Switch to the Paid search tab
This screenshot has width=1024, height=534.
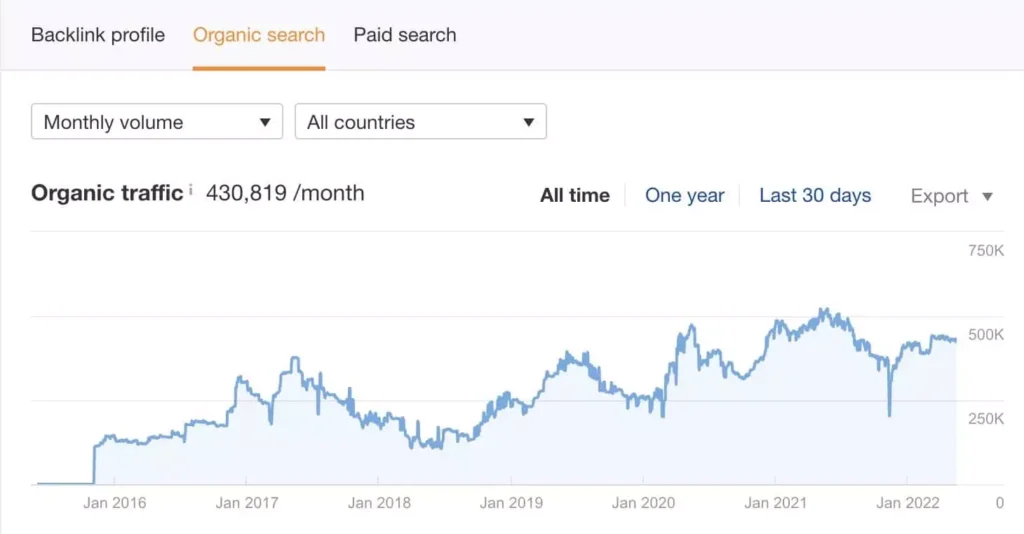405,35
